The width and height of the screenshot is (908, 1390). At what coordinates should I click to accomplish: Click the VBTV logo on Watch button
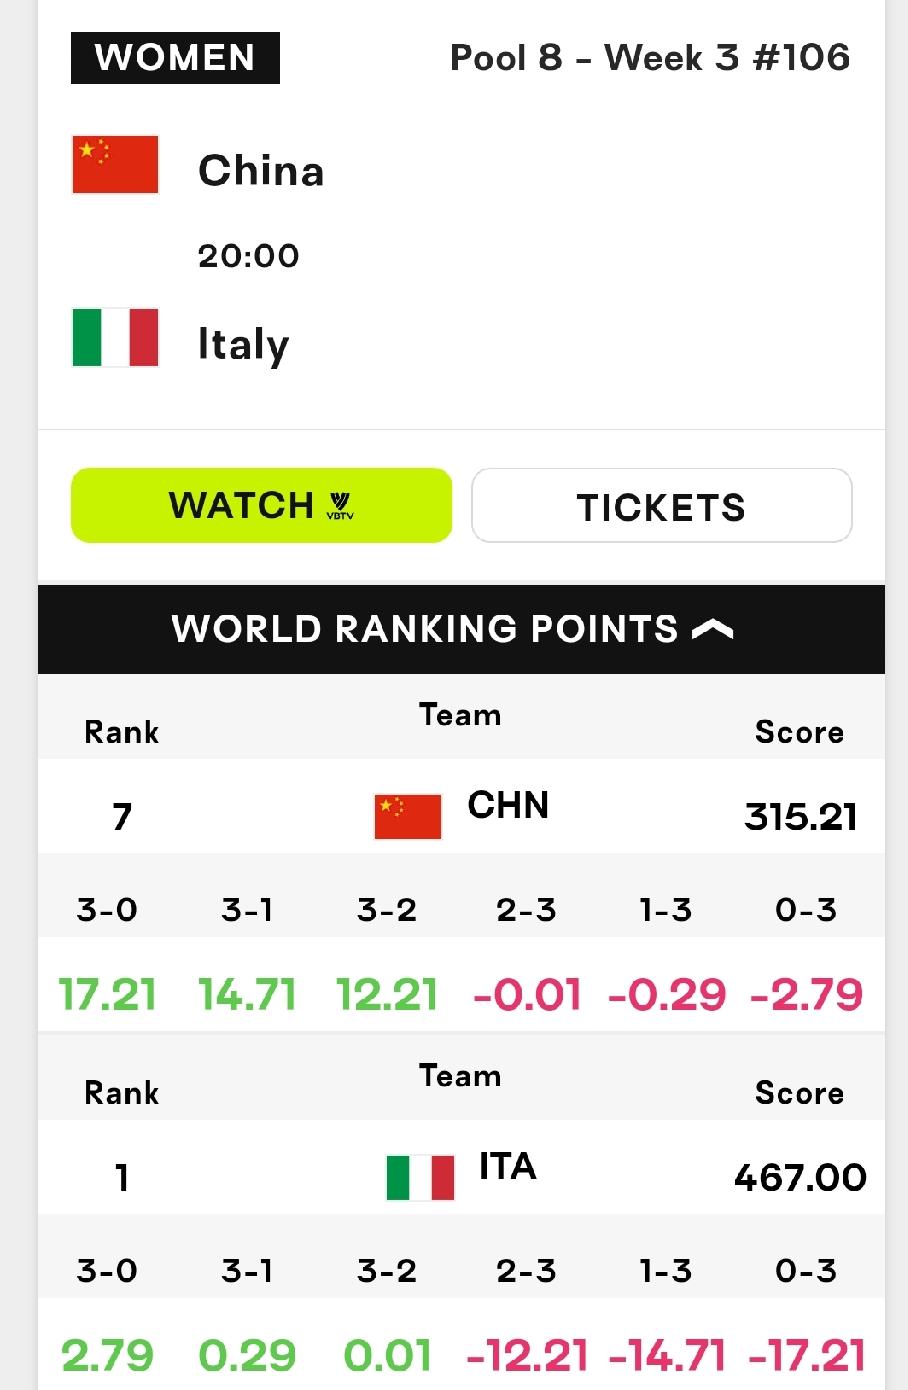tap(340, 505)
